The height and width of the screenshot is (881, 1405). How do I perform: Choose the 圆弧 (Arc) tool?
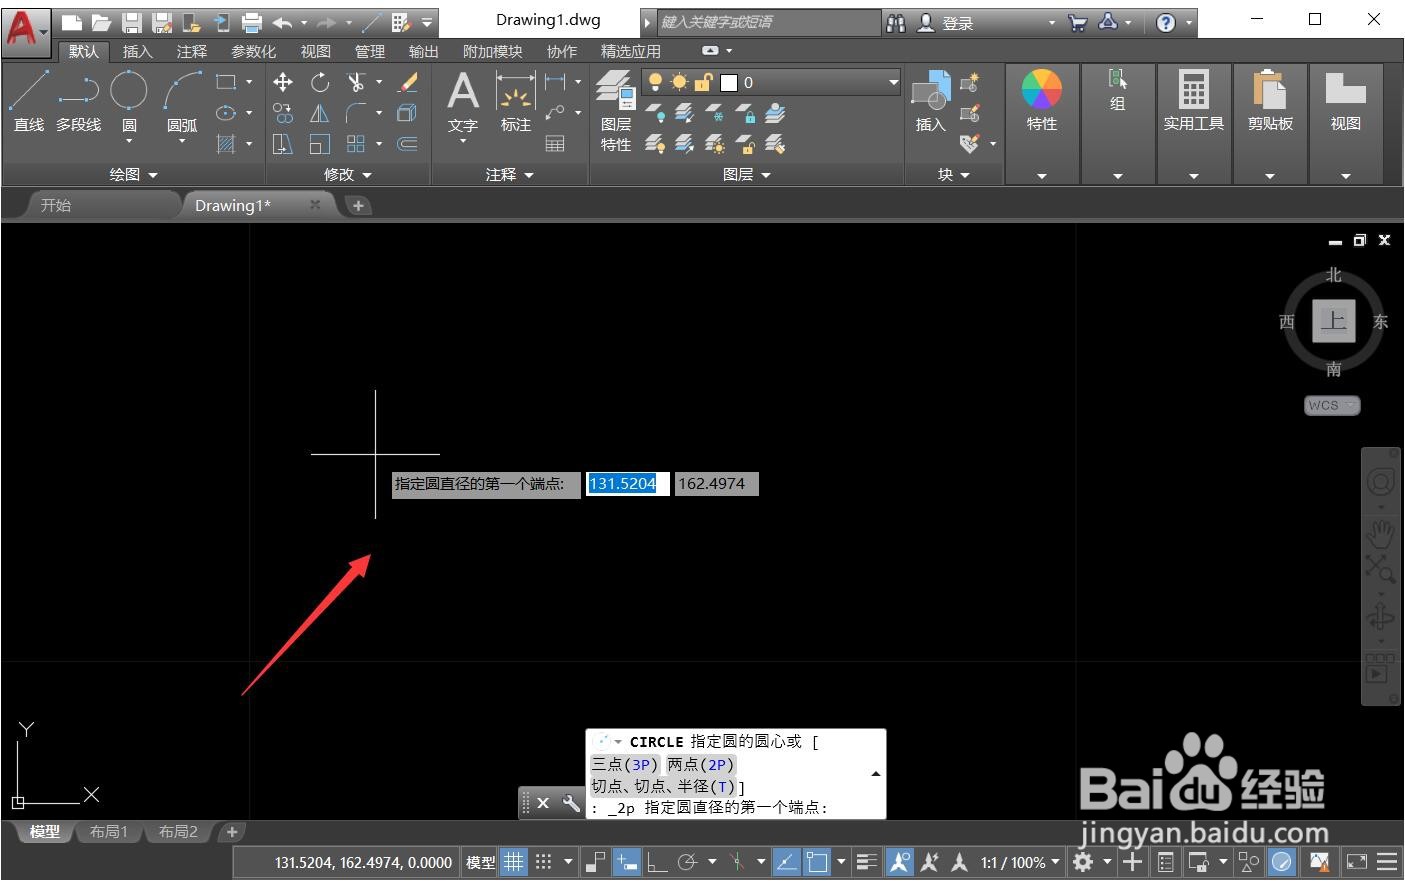coord(182,100)
